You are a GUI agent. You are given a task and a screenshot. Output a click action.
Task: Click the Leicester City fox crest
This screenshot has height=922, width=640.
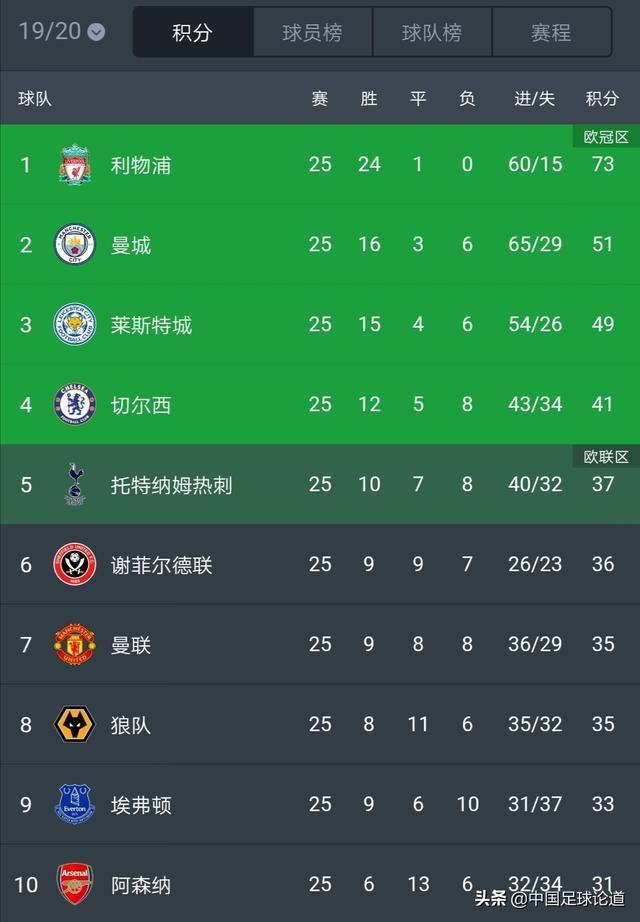75,324
